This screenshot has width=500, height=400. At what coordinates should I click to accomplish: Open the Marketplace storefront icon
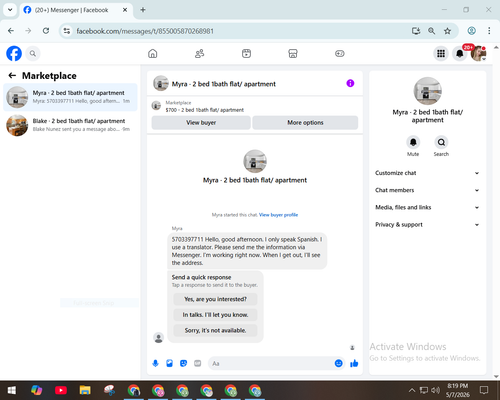coord(293,53)
